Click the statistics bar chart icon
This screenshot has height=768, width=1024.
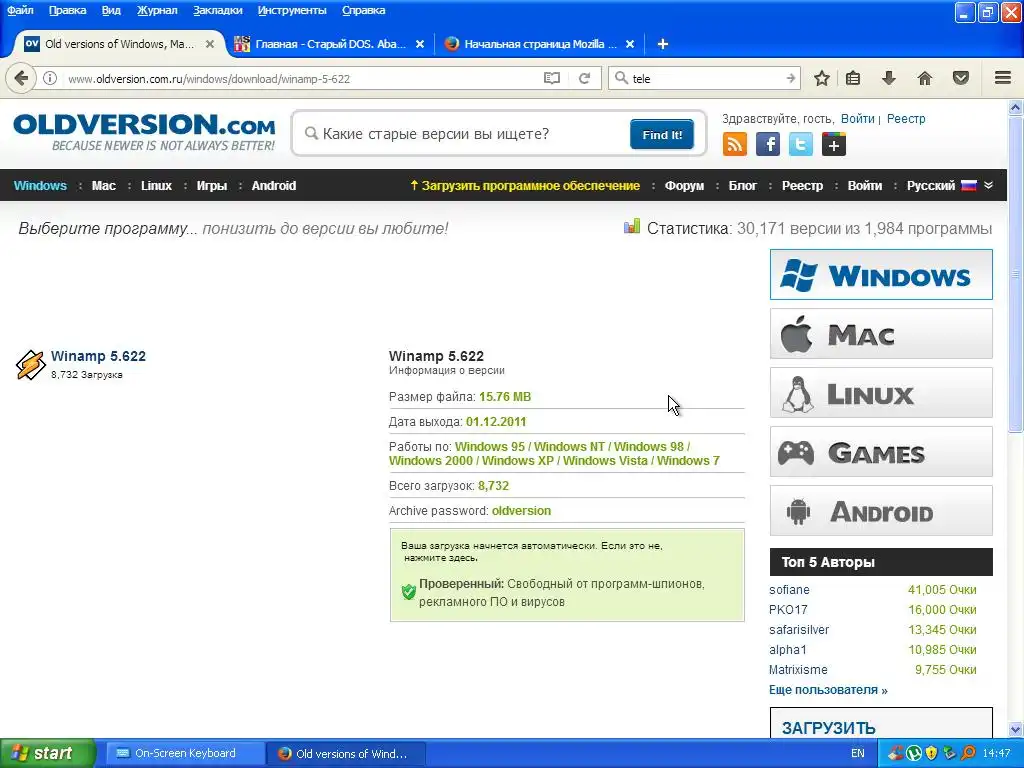[632, 227]
